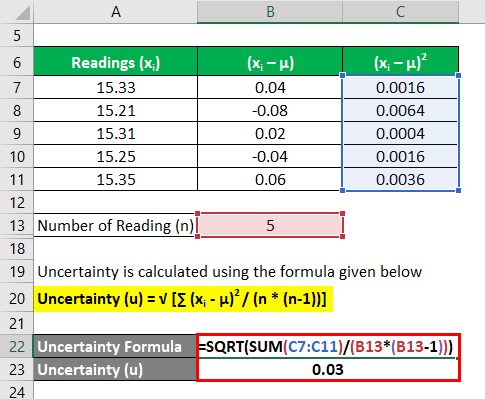Select row 10 header
This screenshot has height=399, width=485.
click(x=17, y=156)
